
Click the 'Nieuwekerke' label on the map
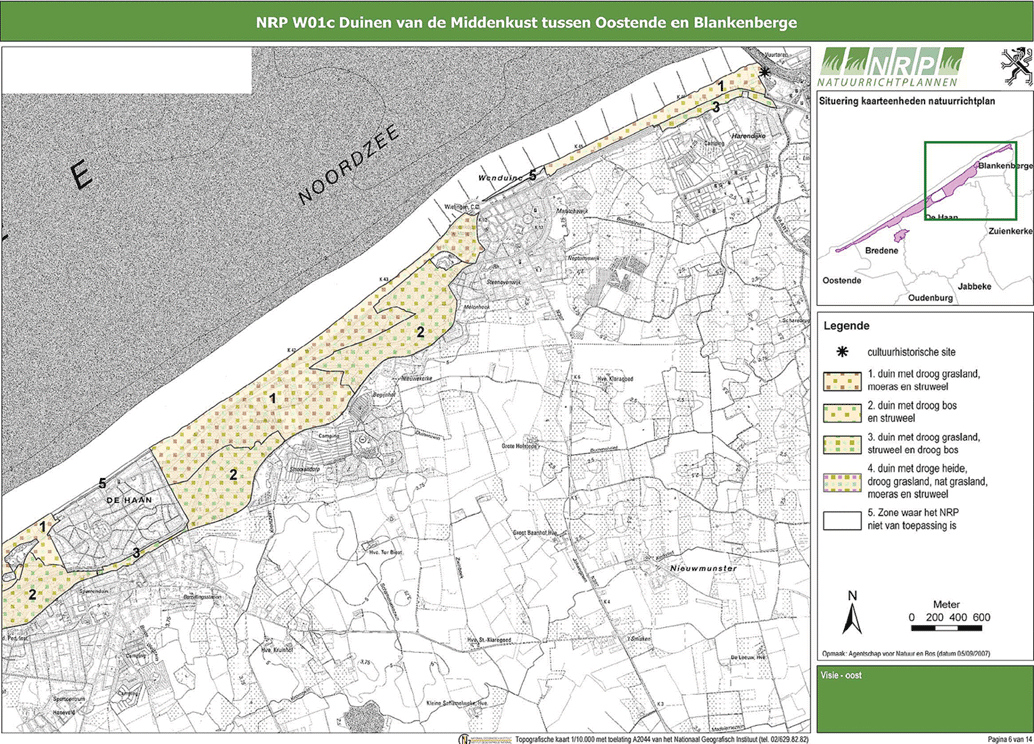click(416, 379)
